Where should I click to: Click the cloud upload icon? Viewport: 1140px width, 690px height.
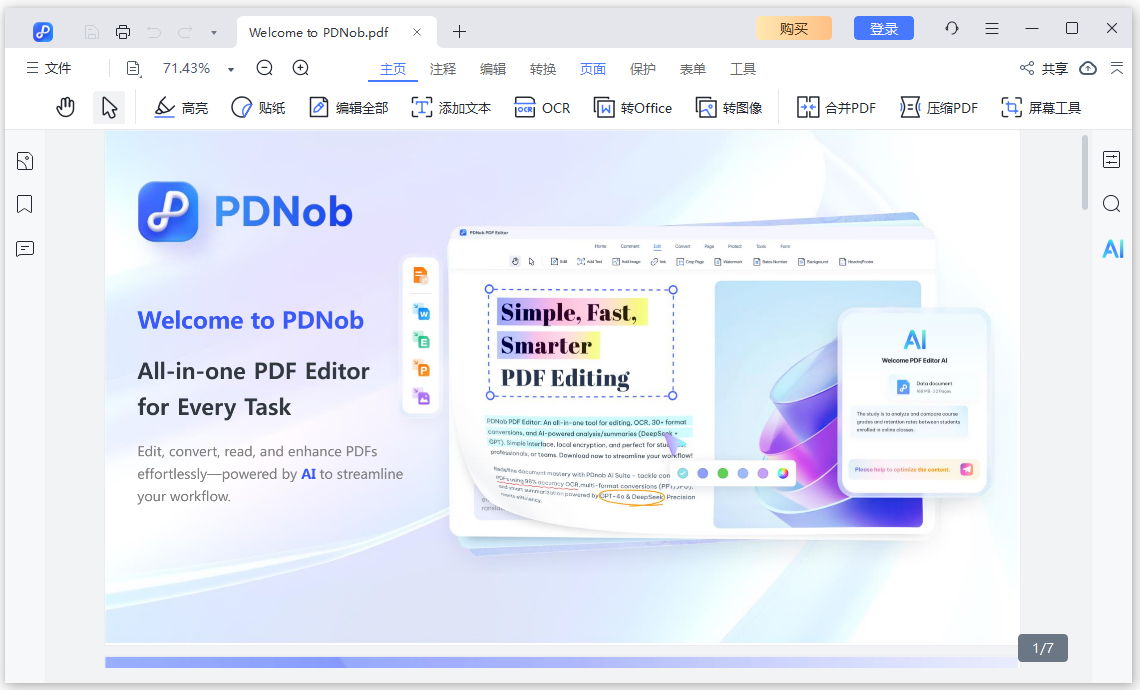(1088, 68)
